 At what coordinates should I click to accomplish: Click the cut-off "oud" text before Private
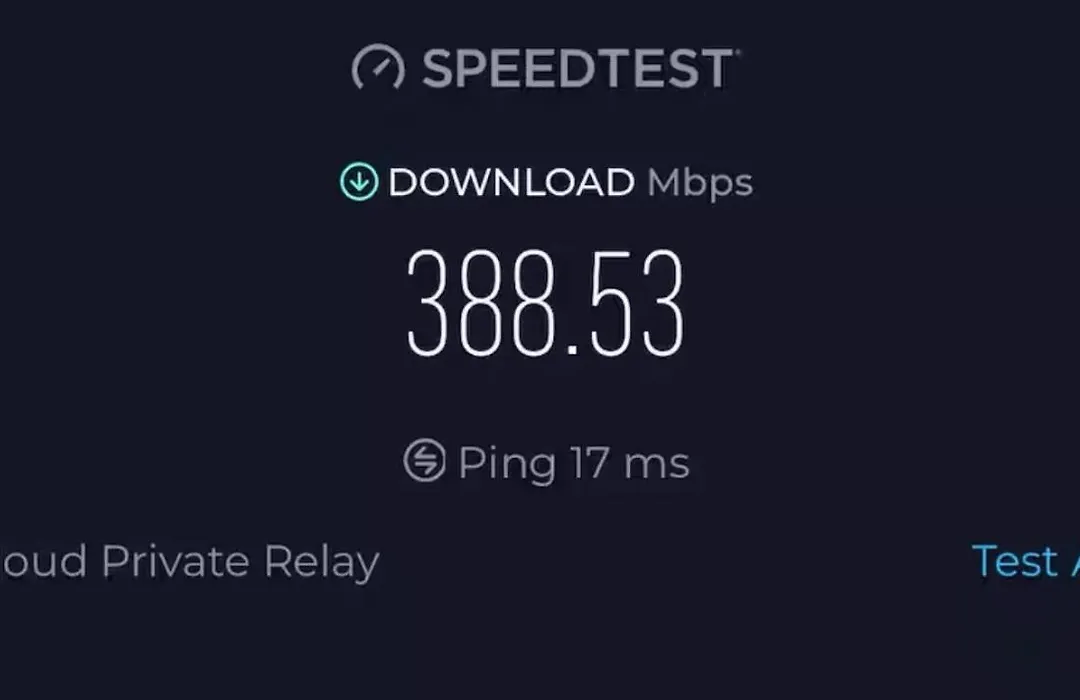pos(43,561)
